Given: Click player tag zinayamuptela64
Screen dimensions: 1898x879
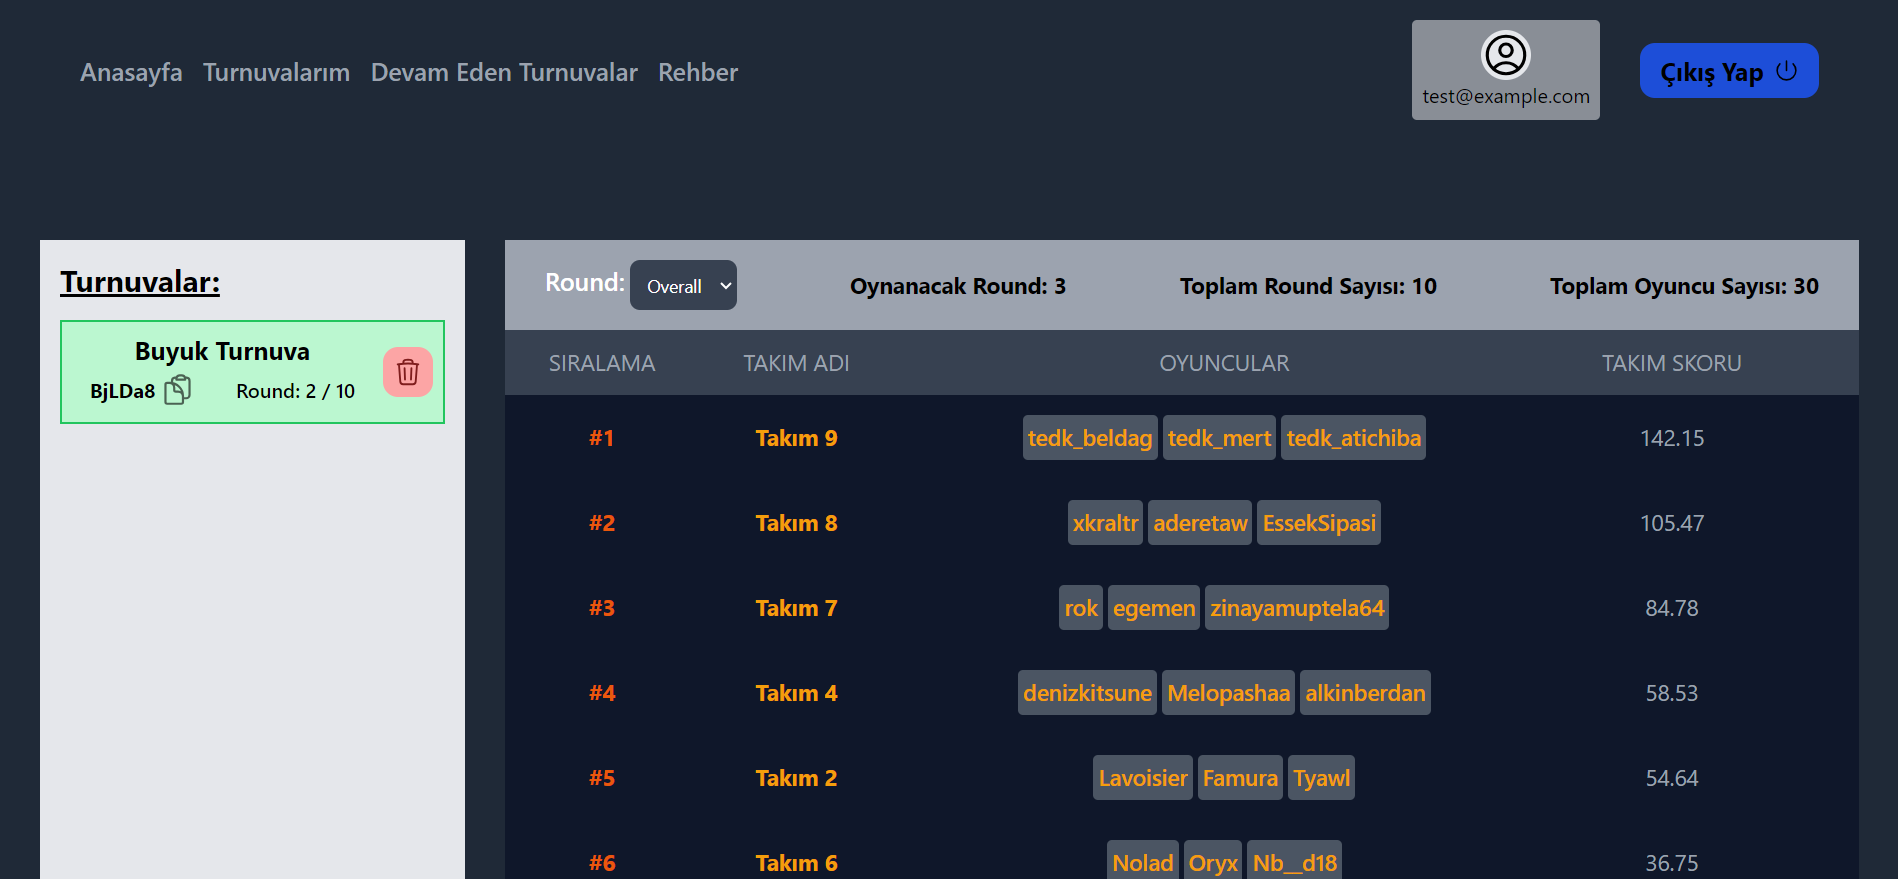Looking at the screenshot, I should pyautogui.click(x=1297, y=608).
